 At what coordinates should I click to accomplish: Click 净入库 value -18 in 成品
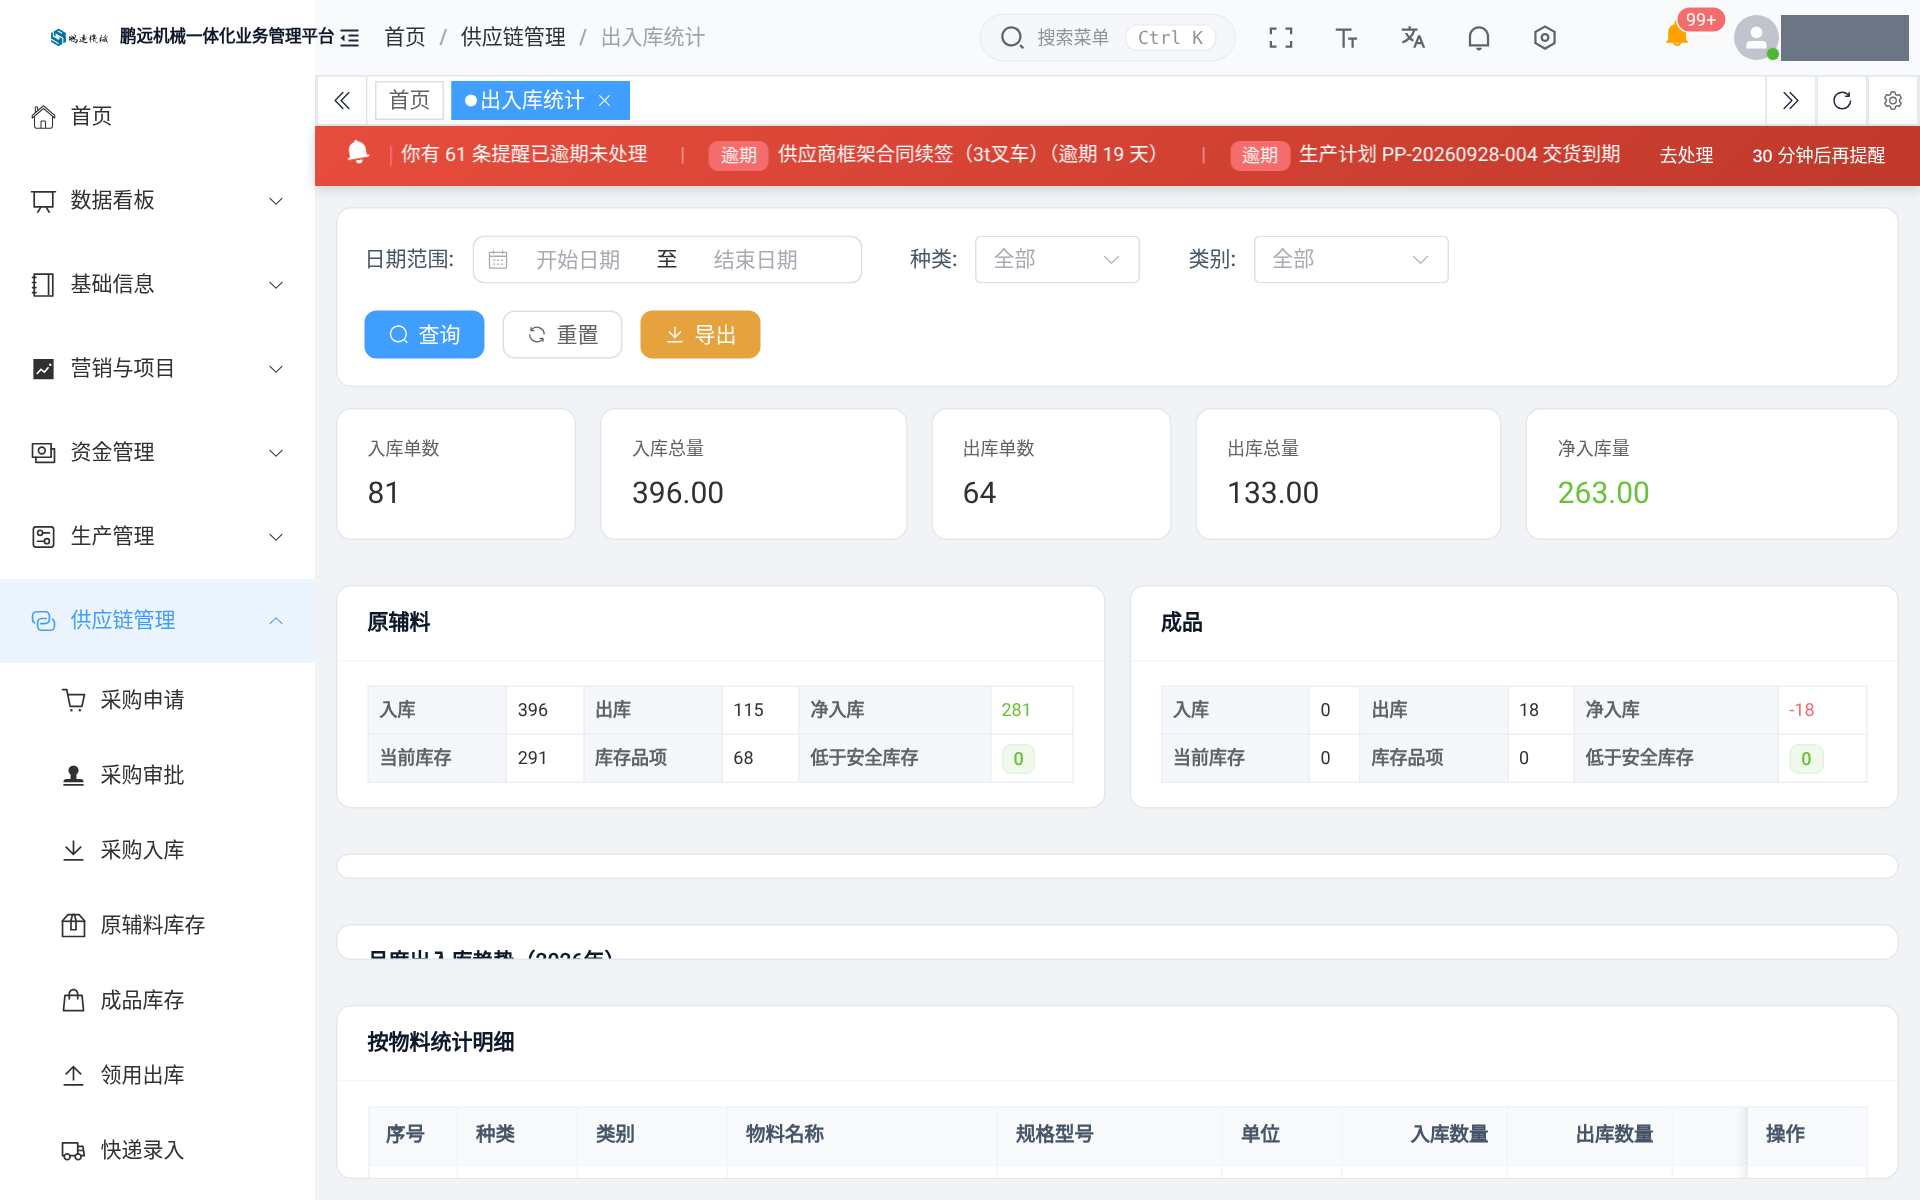[x=1801, y=710]
